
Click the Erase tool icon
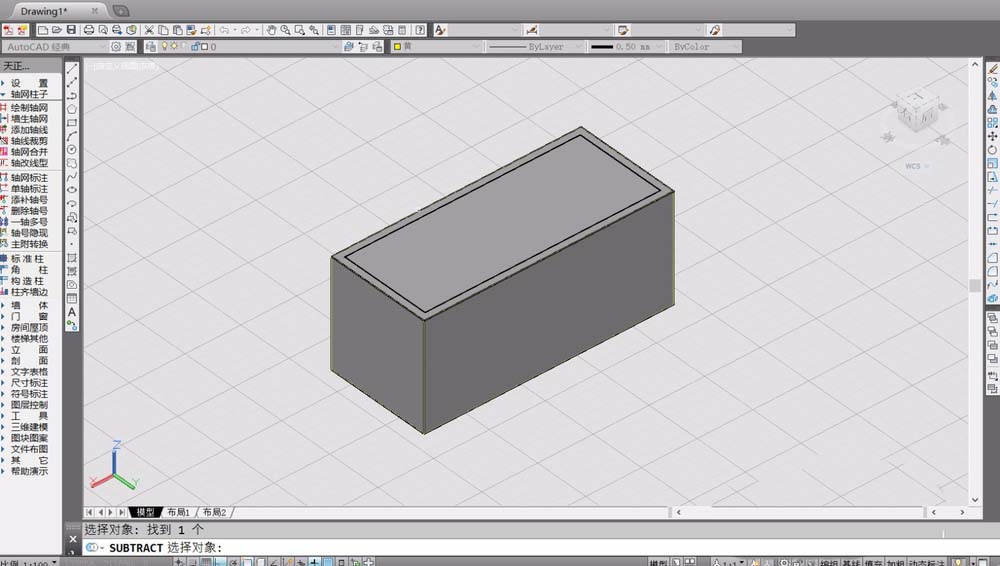pos(992,68)
